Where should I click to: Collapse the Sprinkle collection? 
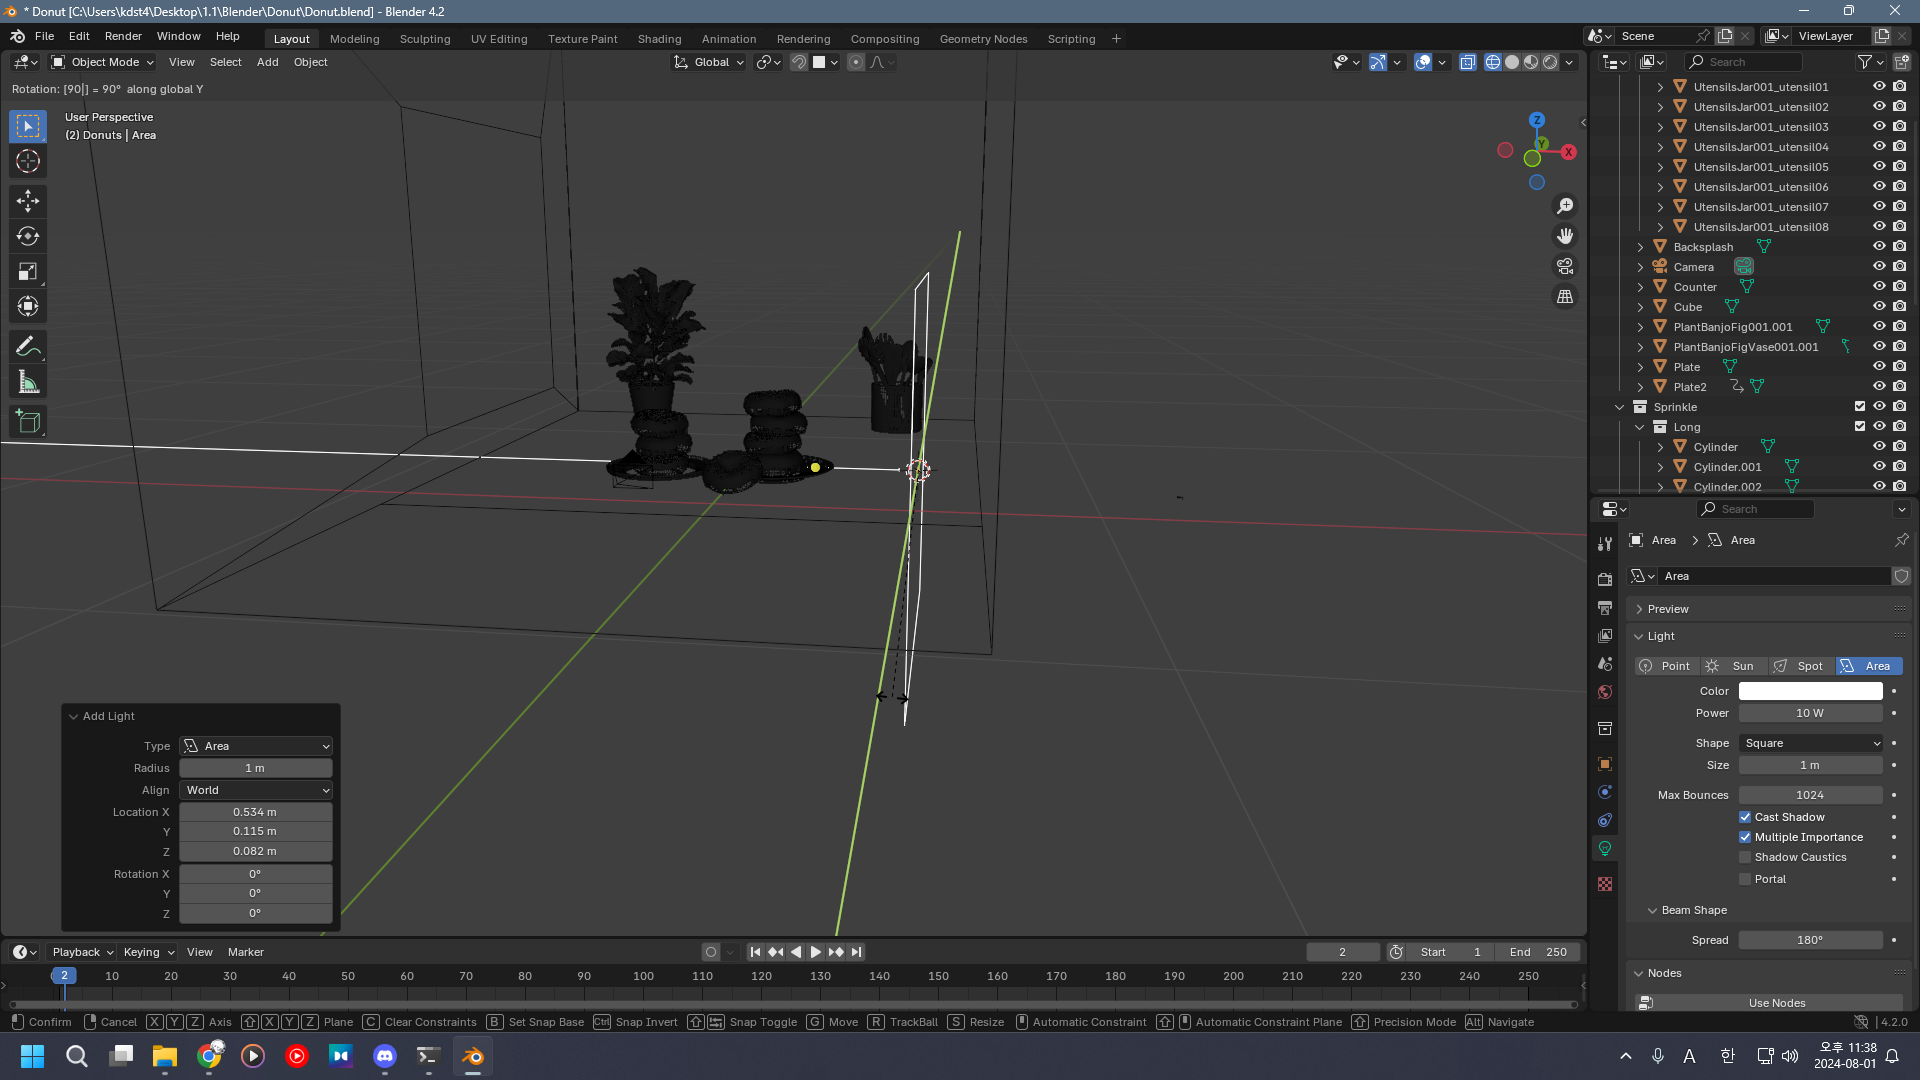pyautogui.click(x=1619, y=407)
